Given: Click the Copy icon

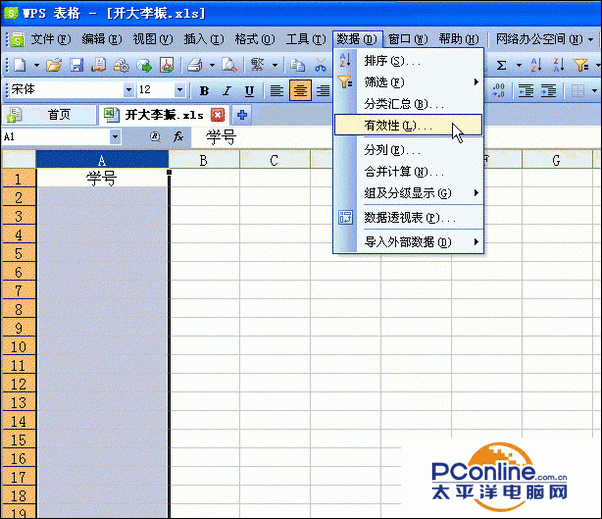Looking at the screenshot, I should point(298,65).
